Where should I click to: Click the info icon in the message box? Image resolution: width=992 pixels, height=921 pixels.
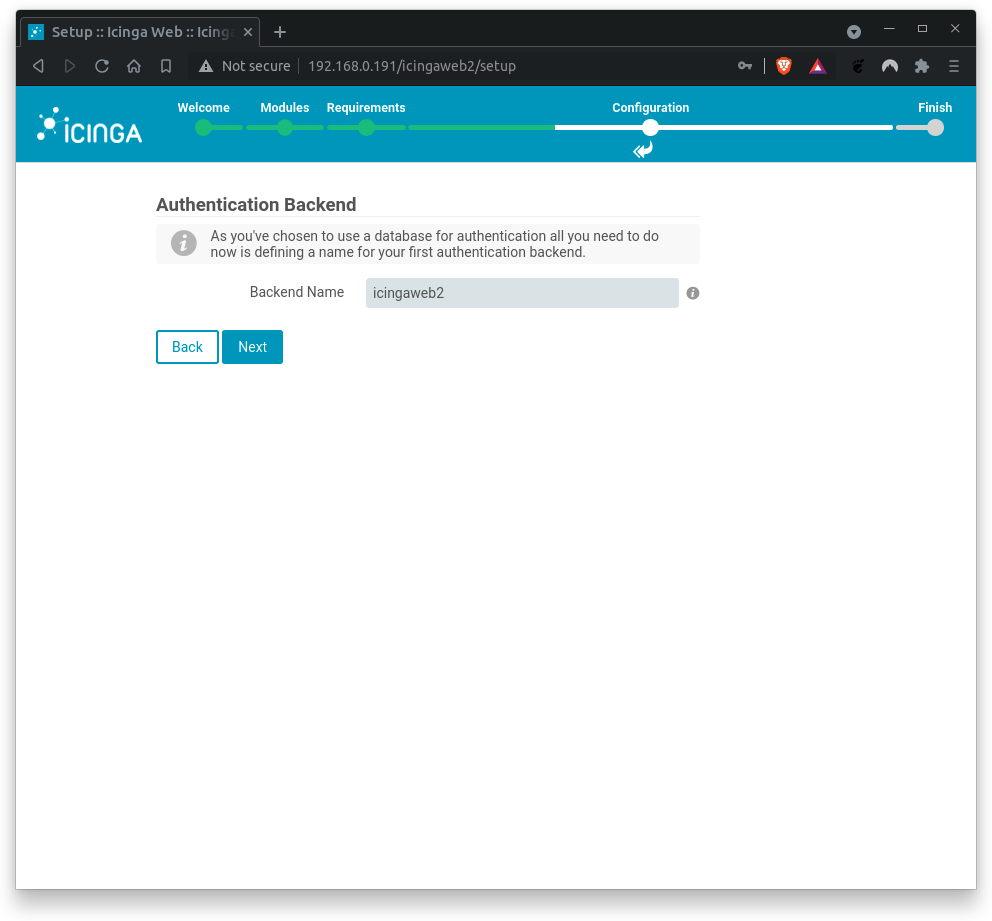click(x=183, y=242)
